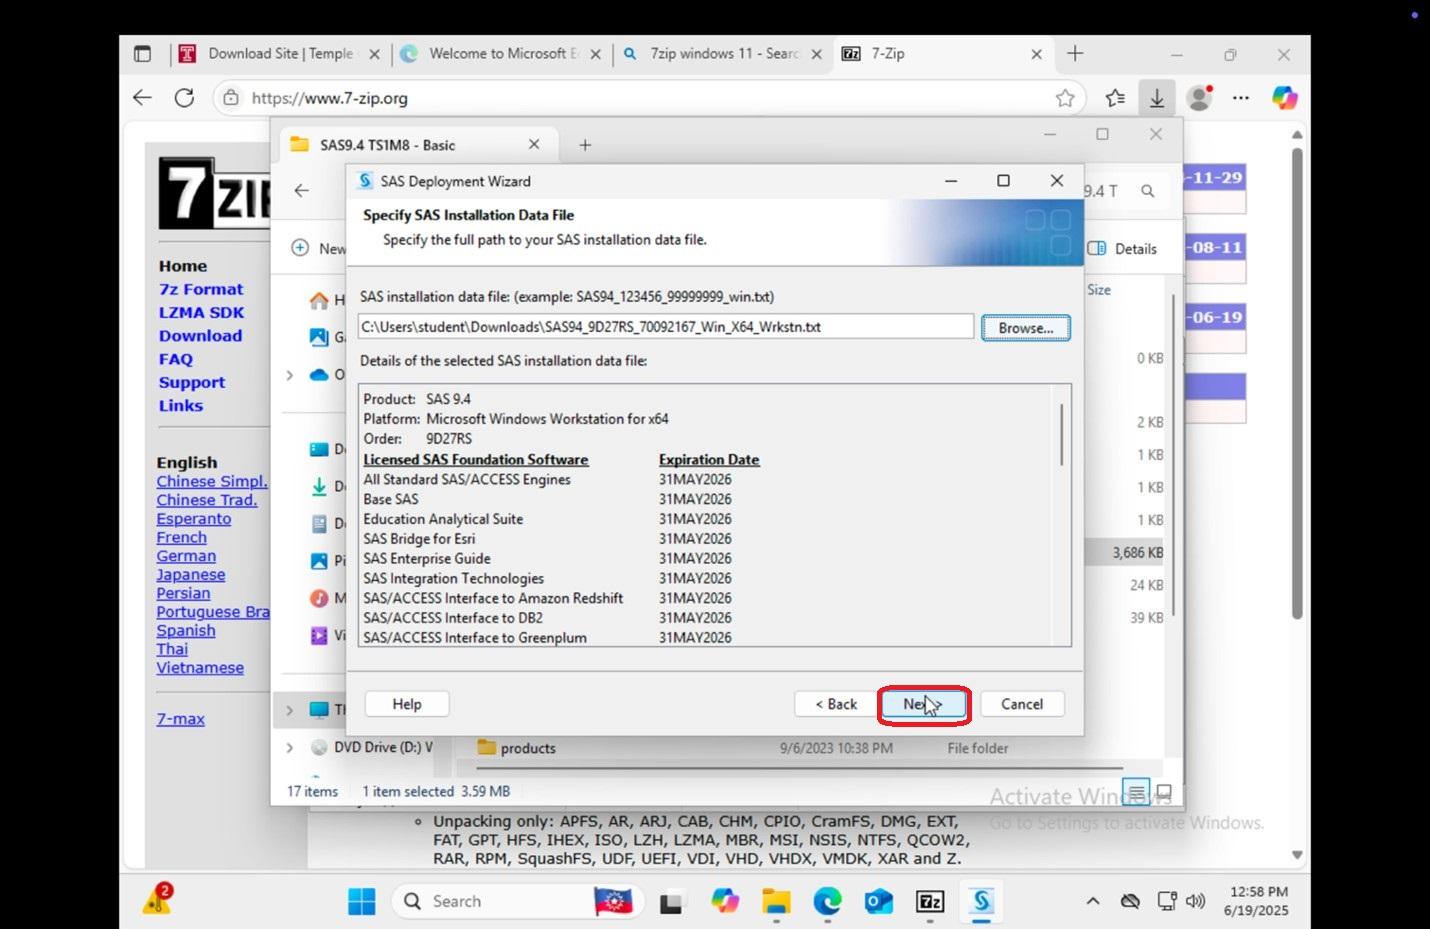Select DVD Drive (D:) in Explorer sidebar
Screen dimensions: 1430x929
(x=372, y=747)
